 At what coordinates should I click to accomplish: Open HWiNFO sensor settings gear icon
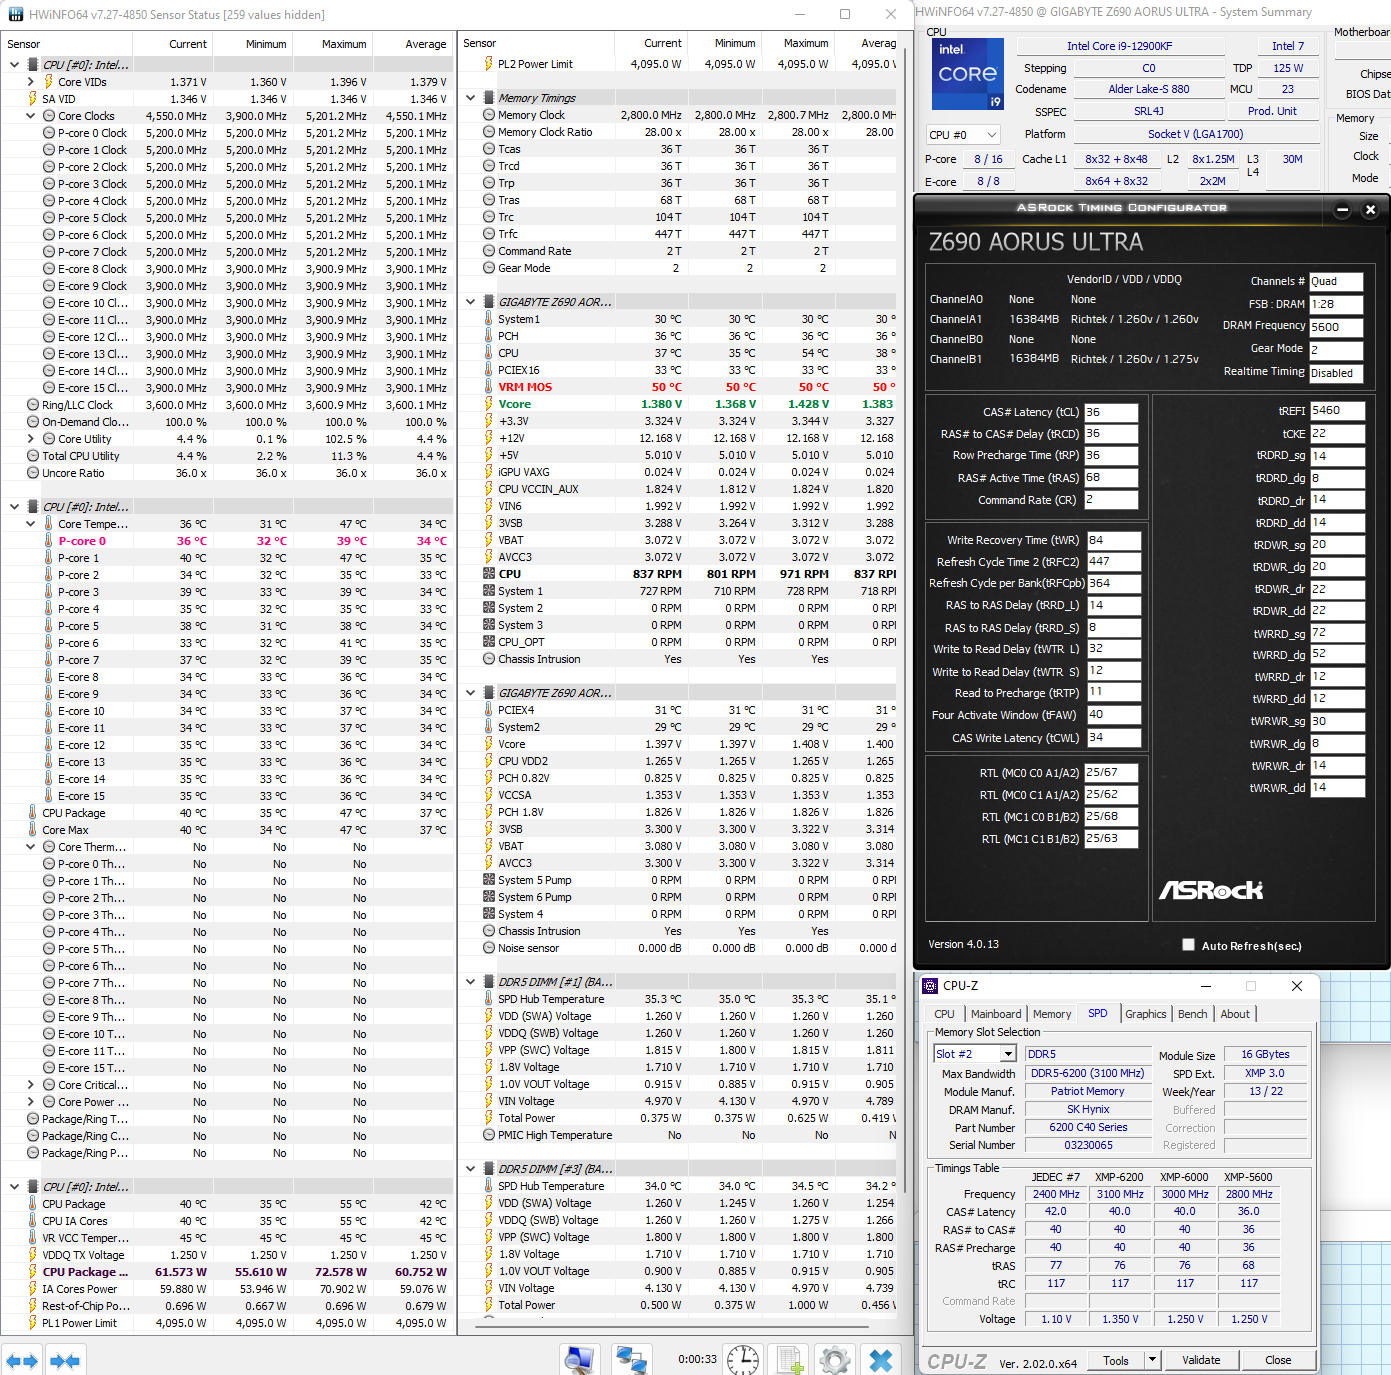click(835, 1360)
